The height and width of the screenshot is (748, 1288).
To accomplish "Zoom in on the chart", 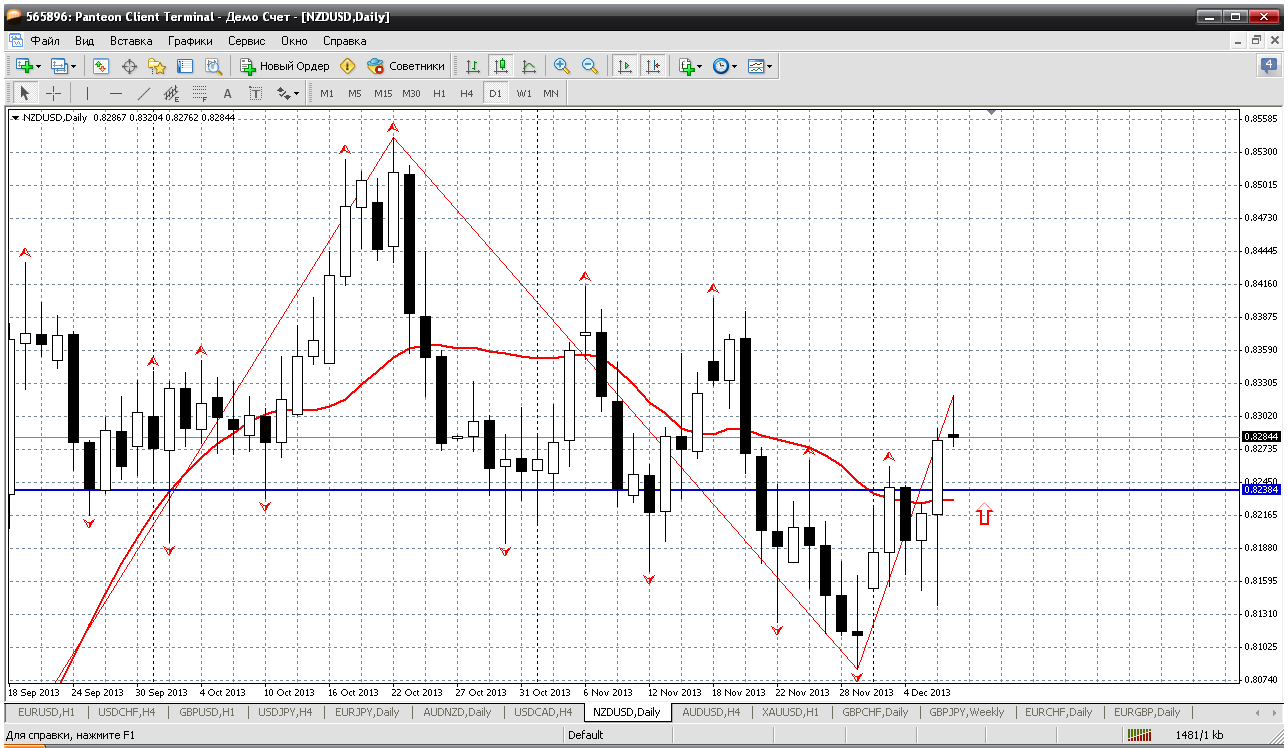I will pyautogui.click(x=562, y=66).
